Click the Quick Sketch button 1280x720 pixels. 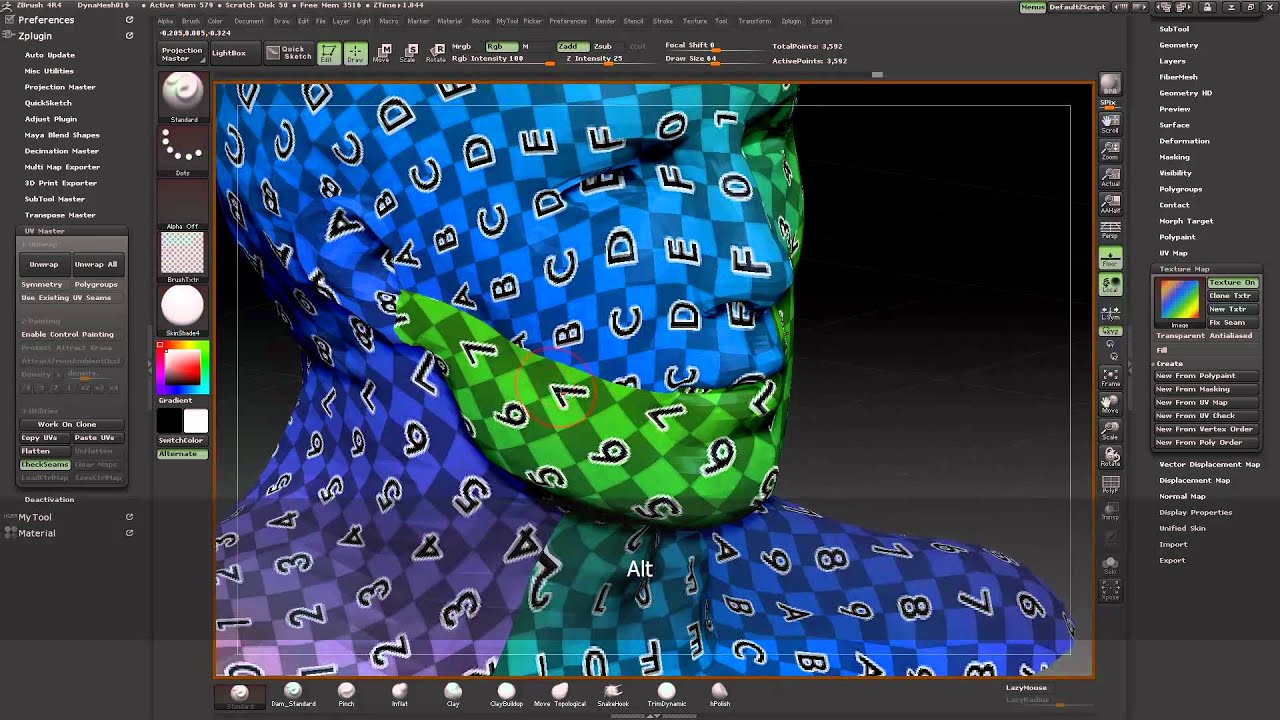pyautogui.click(x=289, y=53)
